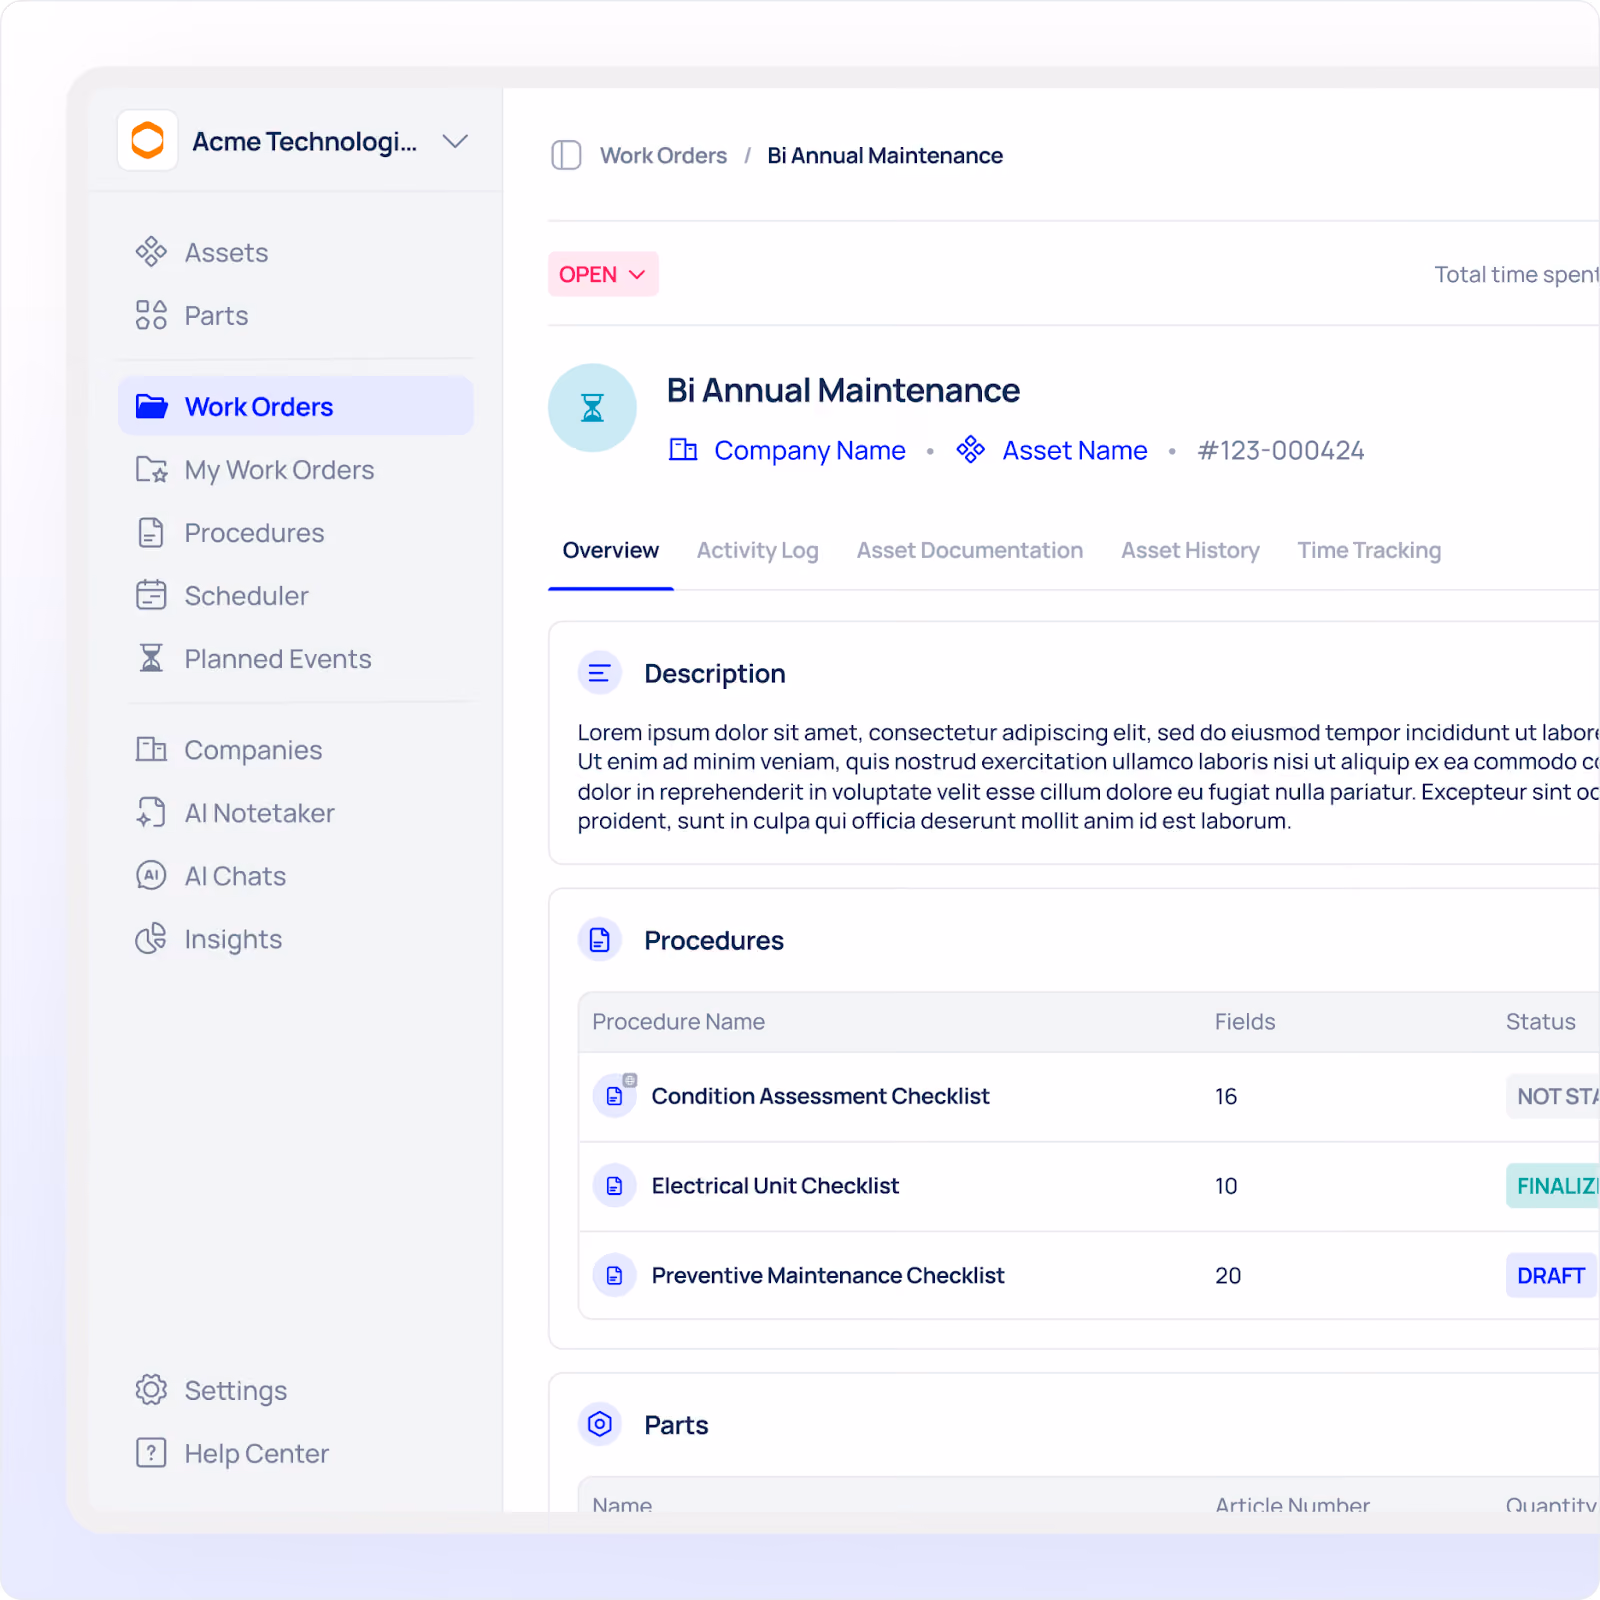
Task: Expand the Acme Technologies workspace dropdown chevron
Action: (455, 142)
